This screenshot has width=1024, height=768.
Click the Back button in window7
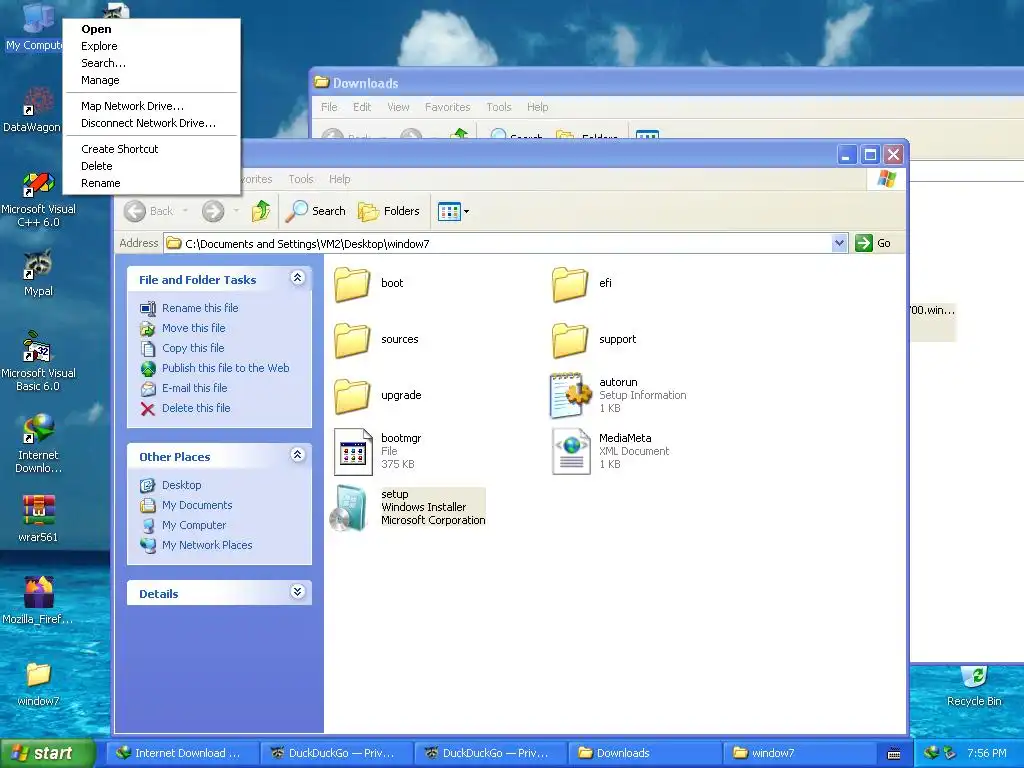(149, 211)
